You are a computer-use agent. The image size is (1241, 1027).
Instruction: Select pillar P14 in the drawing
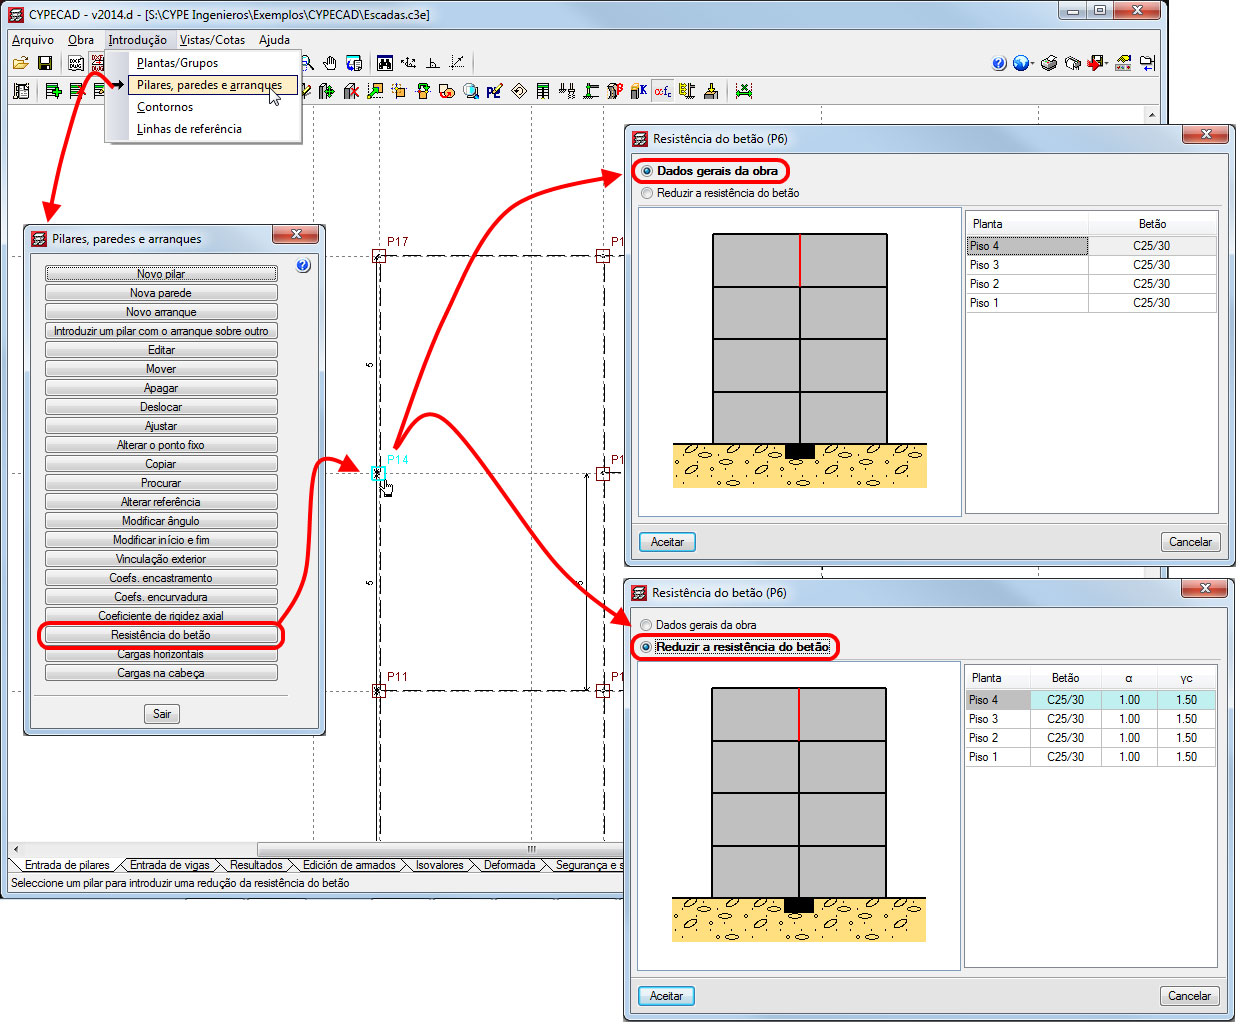[x=378, y=473]
